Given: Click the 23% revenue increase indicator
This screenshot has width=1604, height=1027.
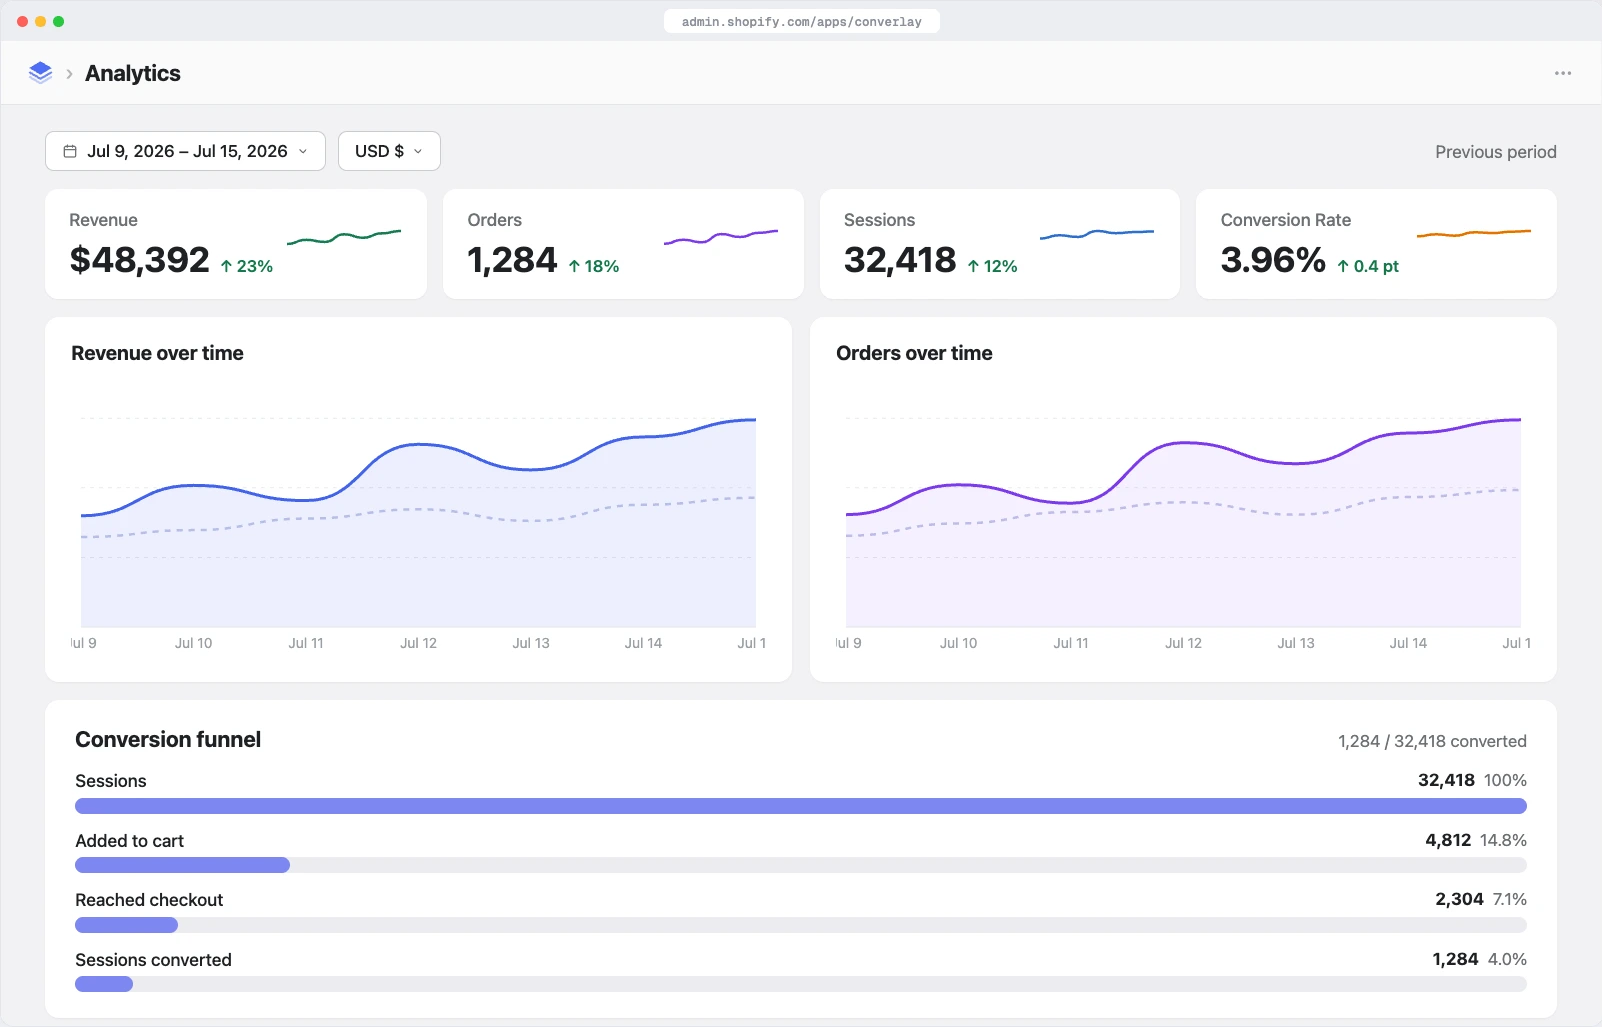Looking at the screenshot, I should pos(247,266).
